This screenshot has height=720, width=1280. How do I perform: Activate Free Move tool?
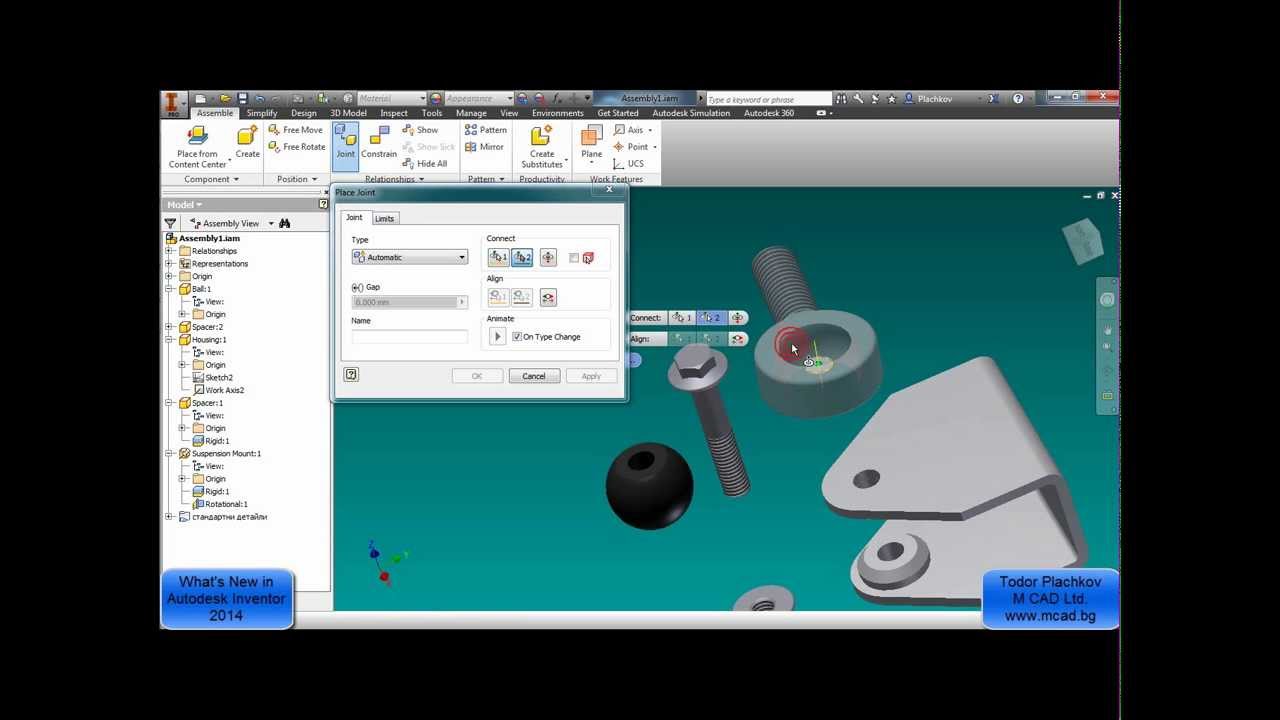pos(295,130)
